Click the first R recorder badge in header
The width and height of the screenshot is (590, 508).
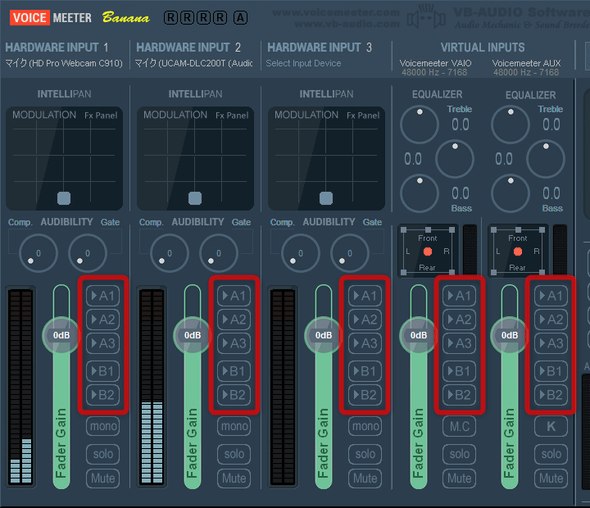click(170, 18)
